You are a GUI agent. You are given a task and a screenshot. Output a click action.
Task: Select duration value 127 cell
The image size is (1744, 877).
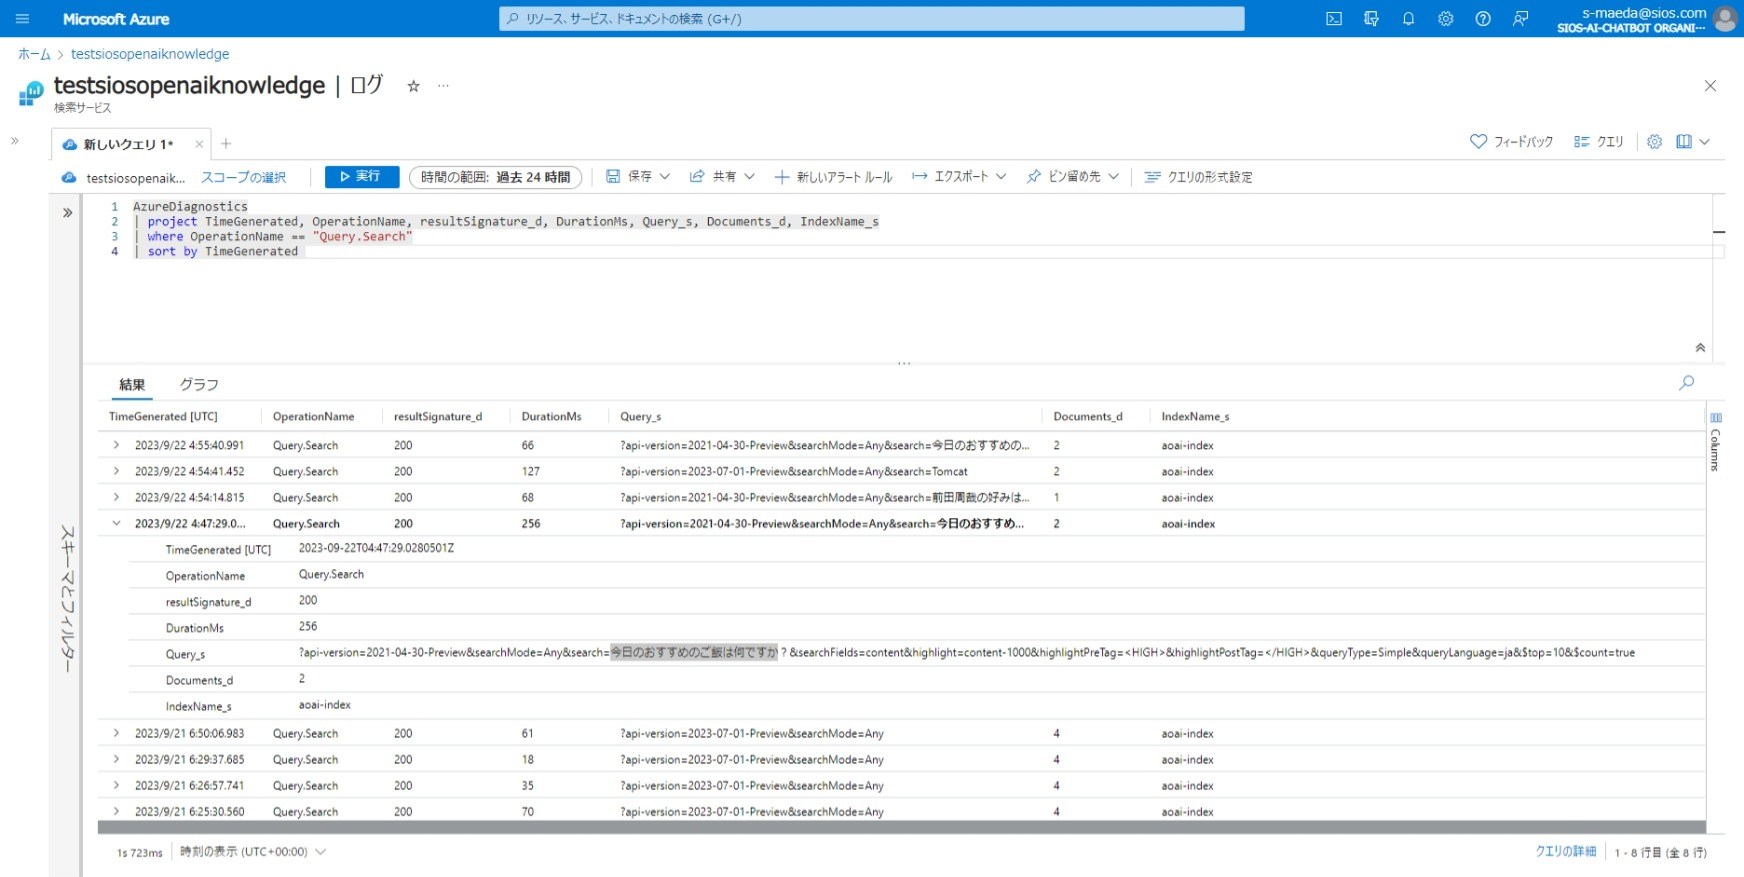point(530,471)
